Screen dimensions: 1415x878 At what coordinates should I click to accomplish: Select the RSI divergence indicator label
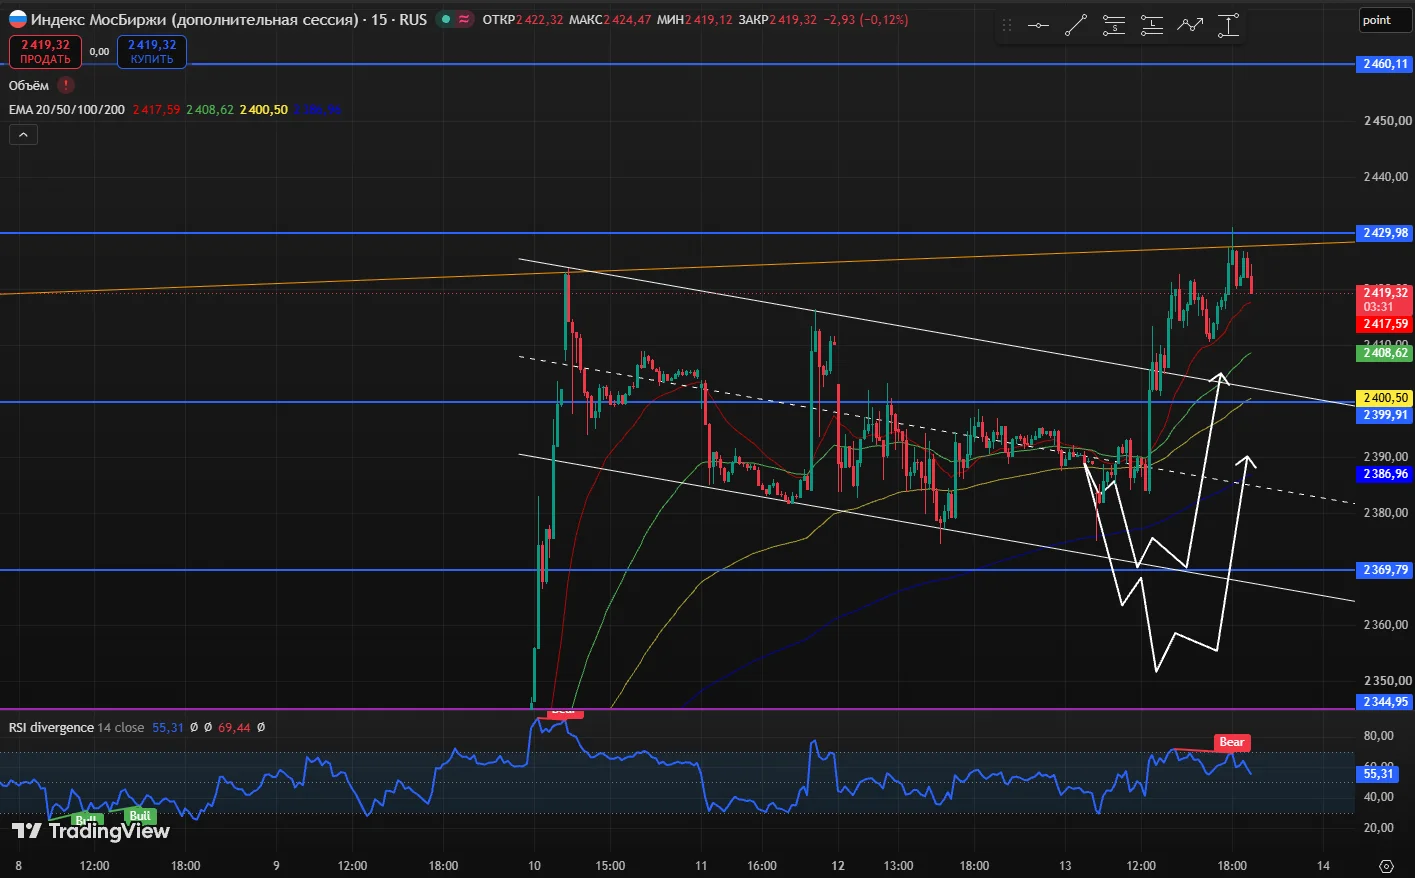(51, 727)
